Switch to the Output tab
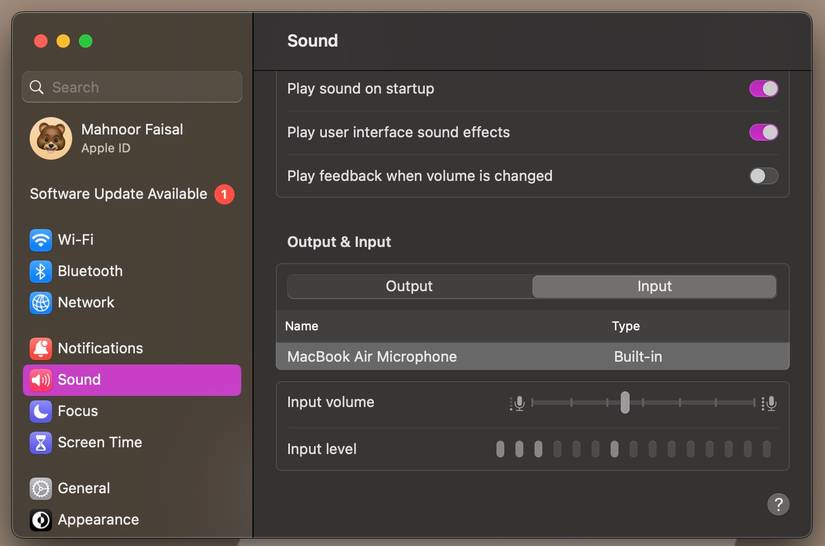This screenshot has width=825, height=546. pos(409,286)
